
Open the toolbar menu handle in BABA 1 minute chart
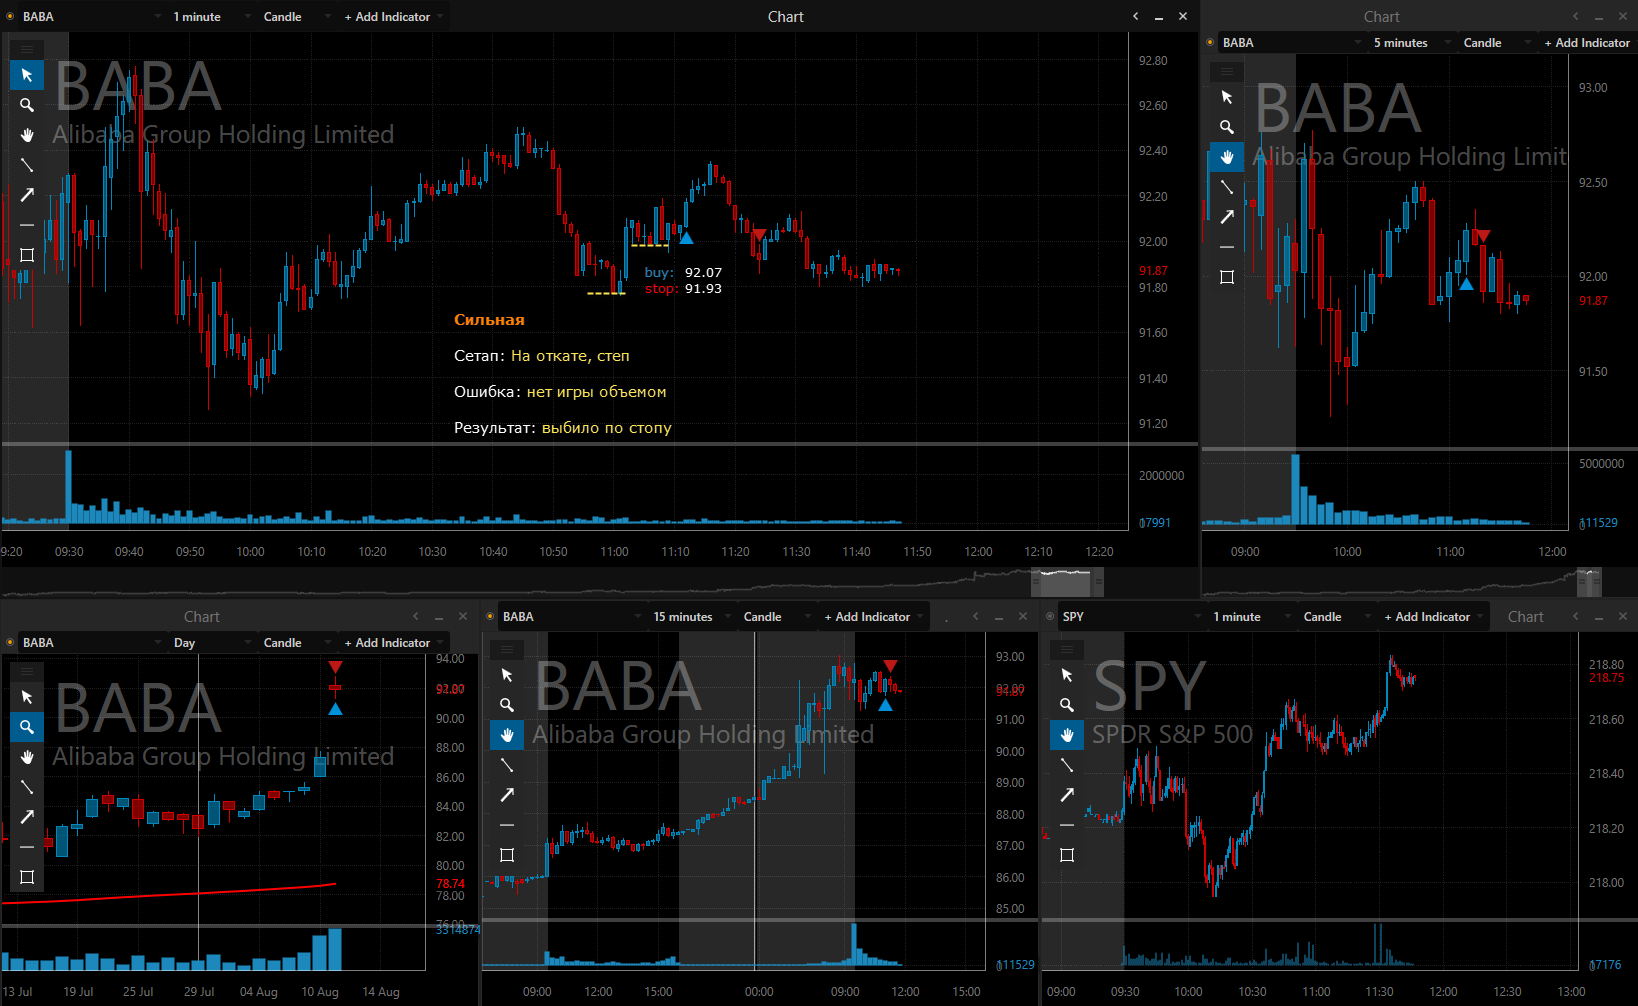tap(27, 49)
